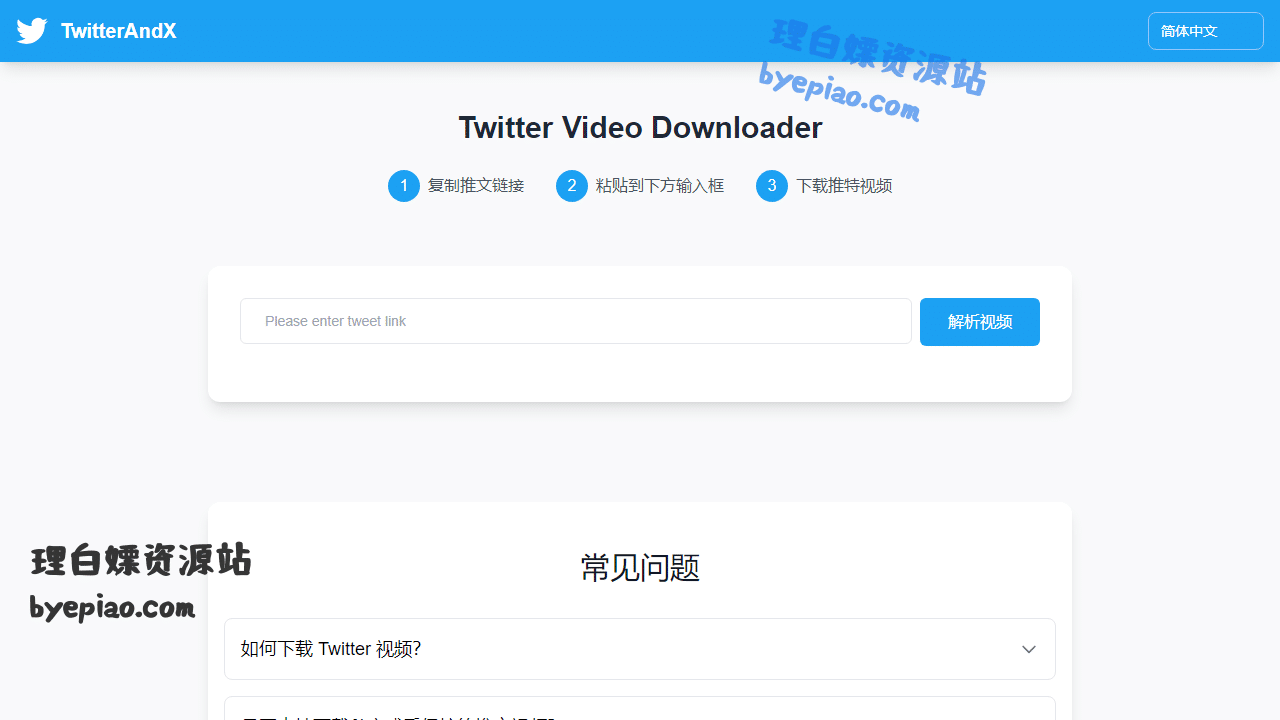The height and width of the screenshot is (720, 1280).
Task: Click the 下载推特视频 step label
Action: (844, 186)
